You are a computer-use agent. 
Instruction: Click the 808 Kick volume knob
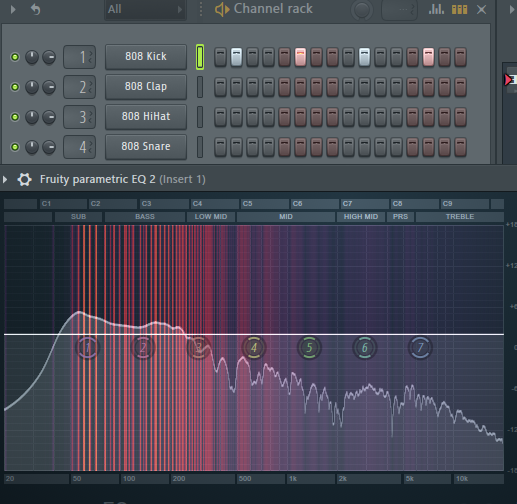click(49, 57)
